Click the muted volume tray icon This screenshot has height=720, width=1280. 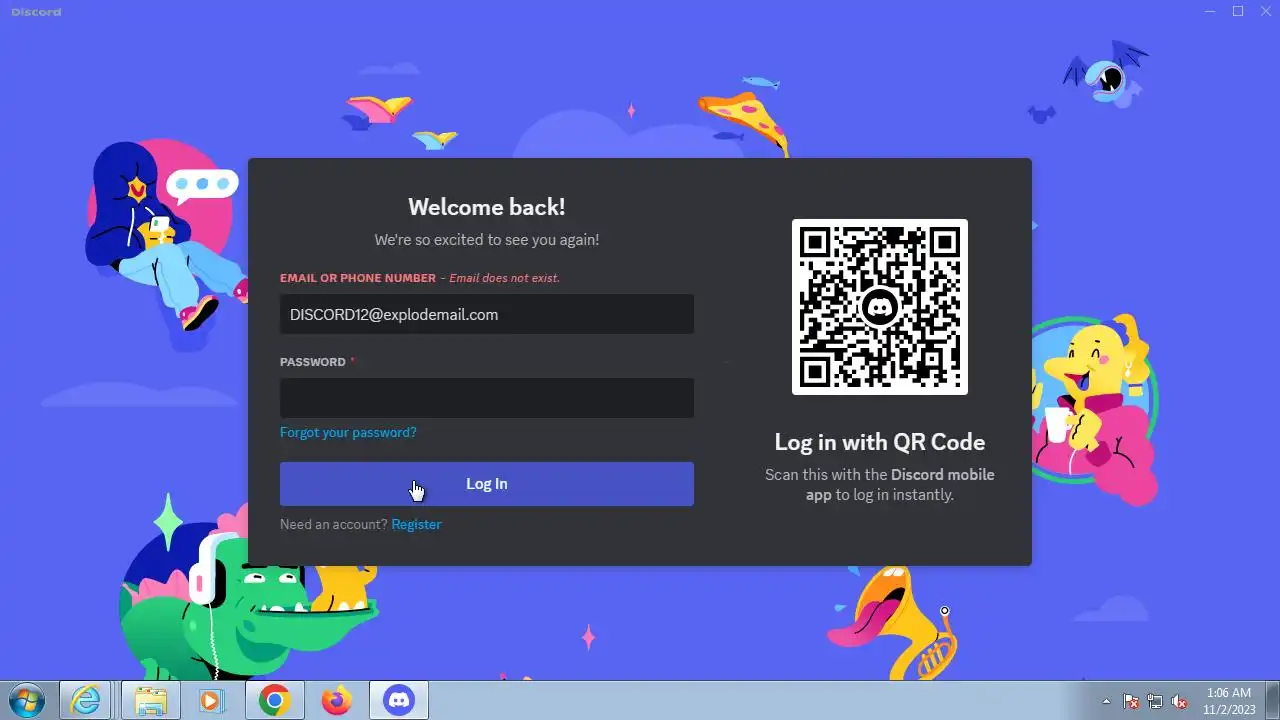(1180, 701)
